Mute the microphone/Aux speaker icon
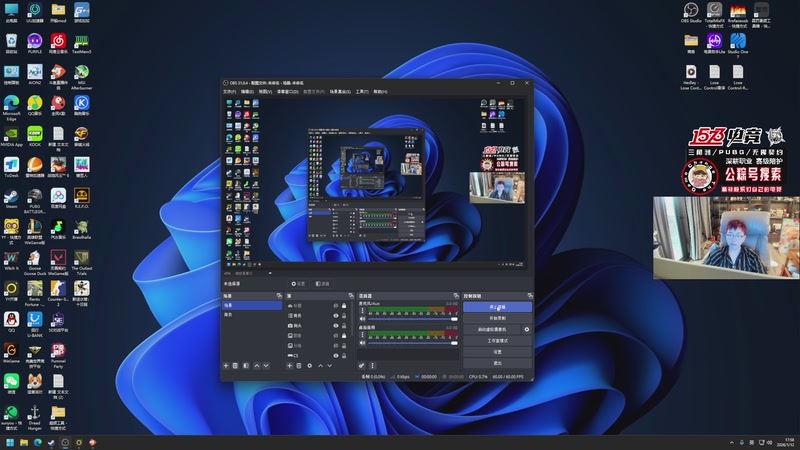This screenshot has height=450, width=800. 363,319
